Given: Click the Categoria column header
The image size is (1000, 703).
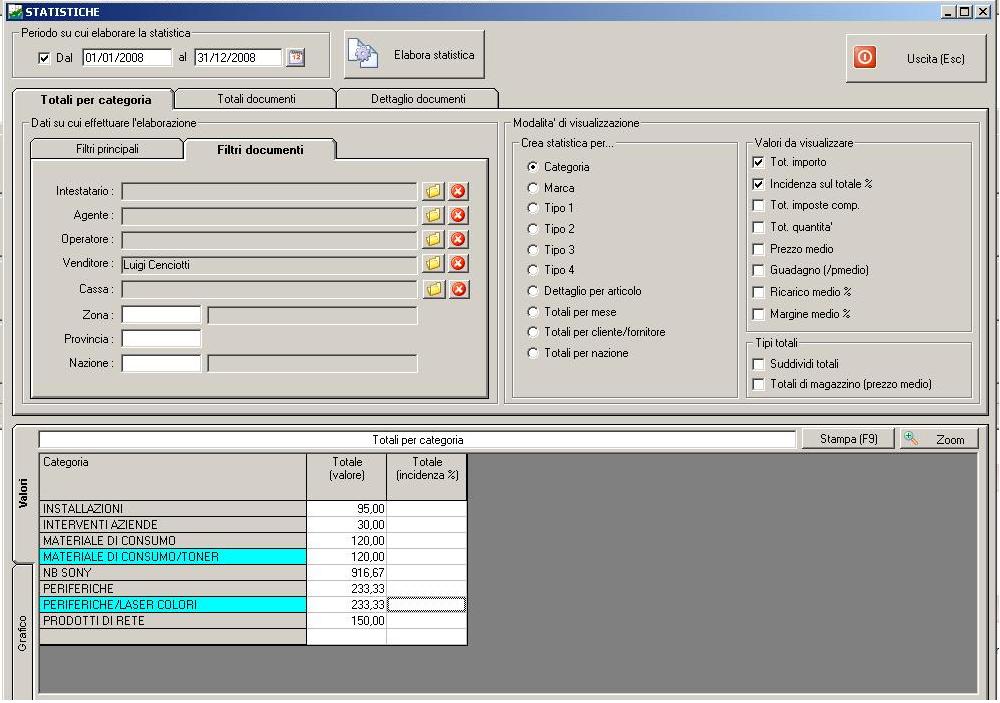Looking at the screenshot, I should tap(173, 477).
